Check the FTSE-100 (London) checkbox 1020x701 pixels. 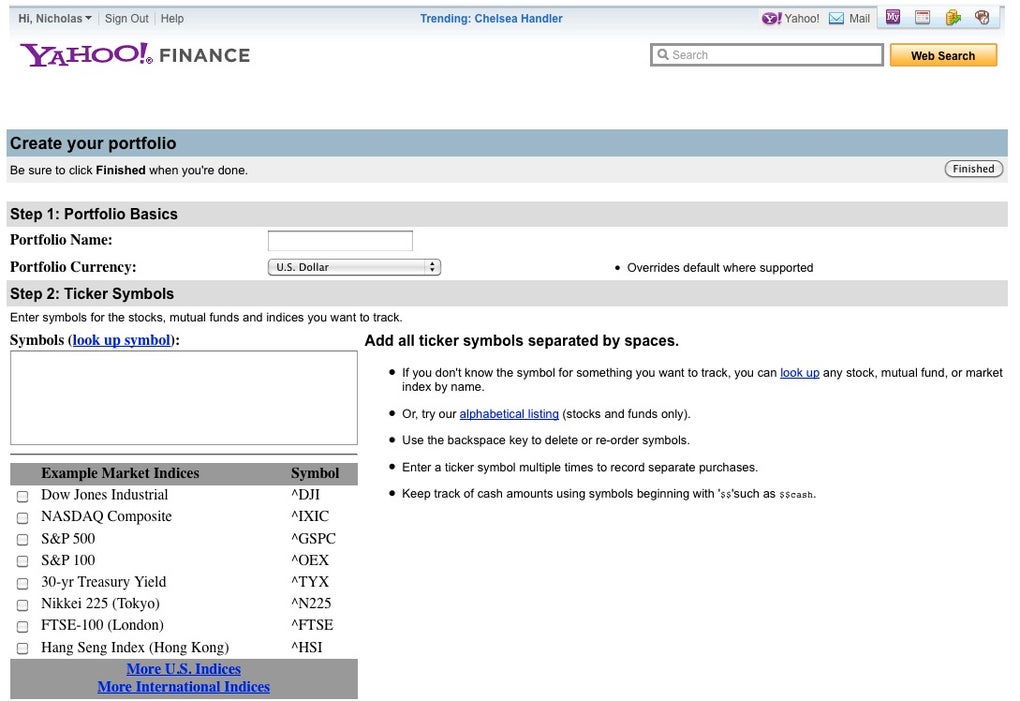pos(23,627)
